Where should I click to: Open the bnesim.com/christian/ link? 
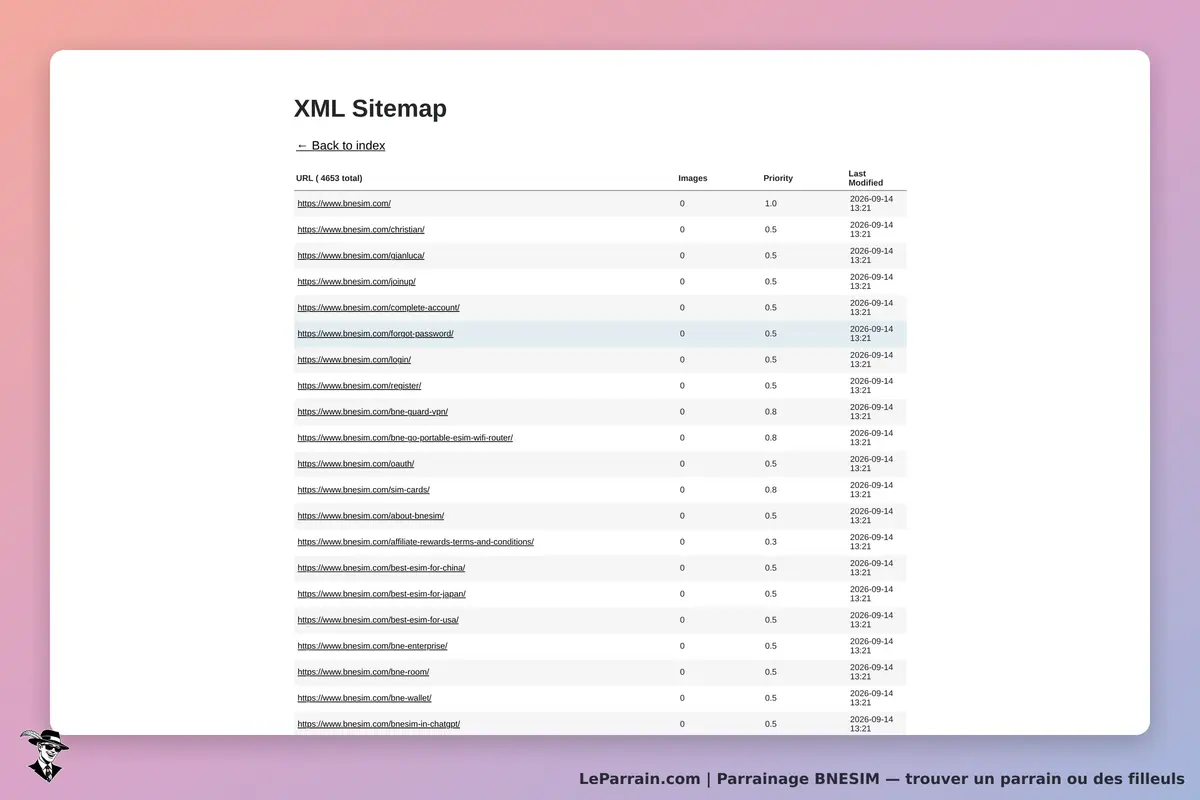coord(361,230)
